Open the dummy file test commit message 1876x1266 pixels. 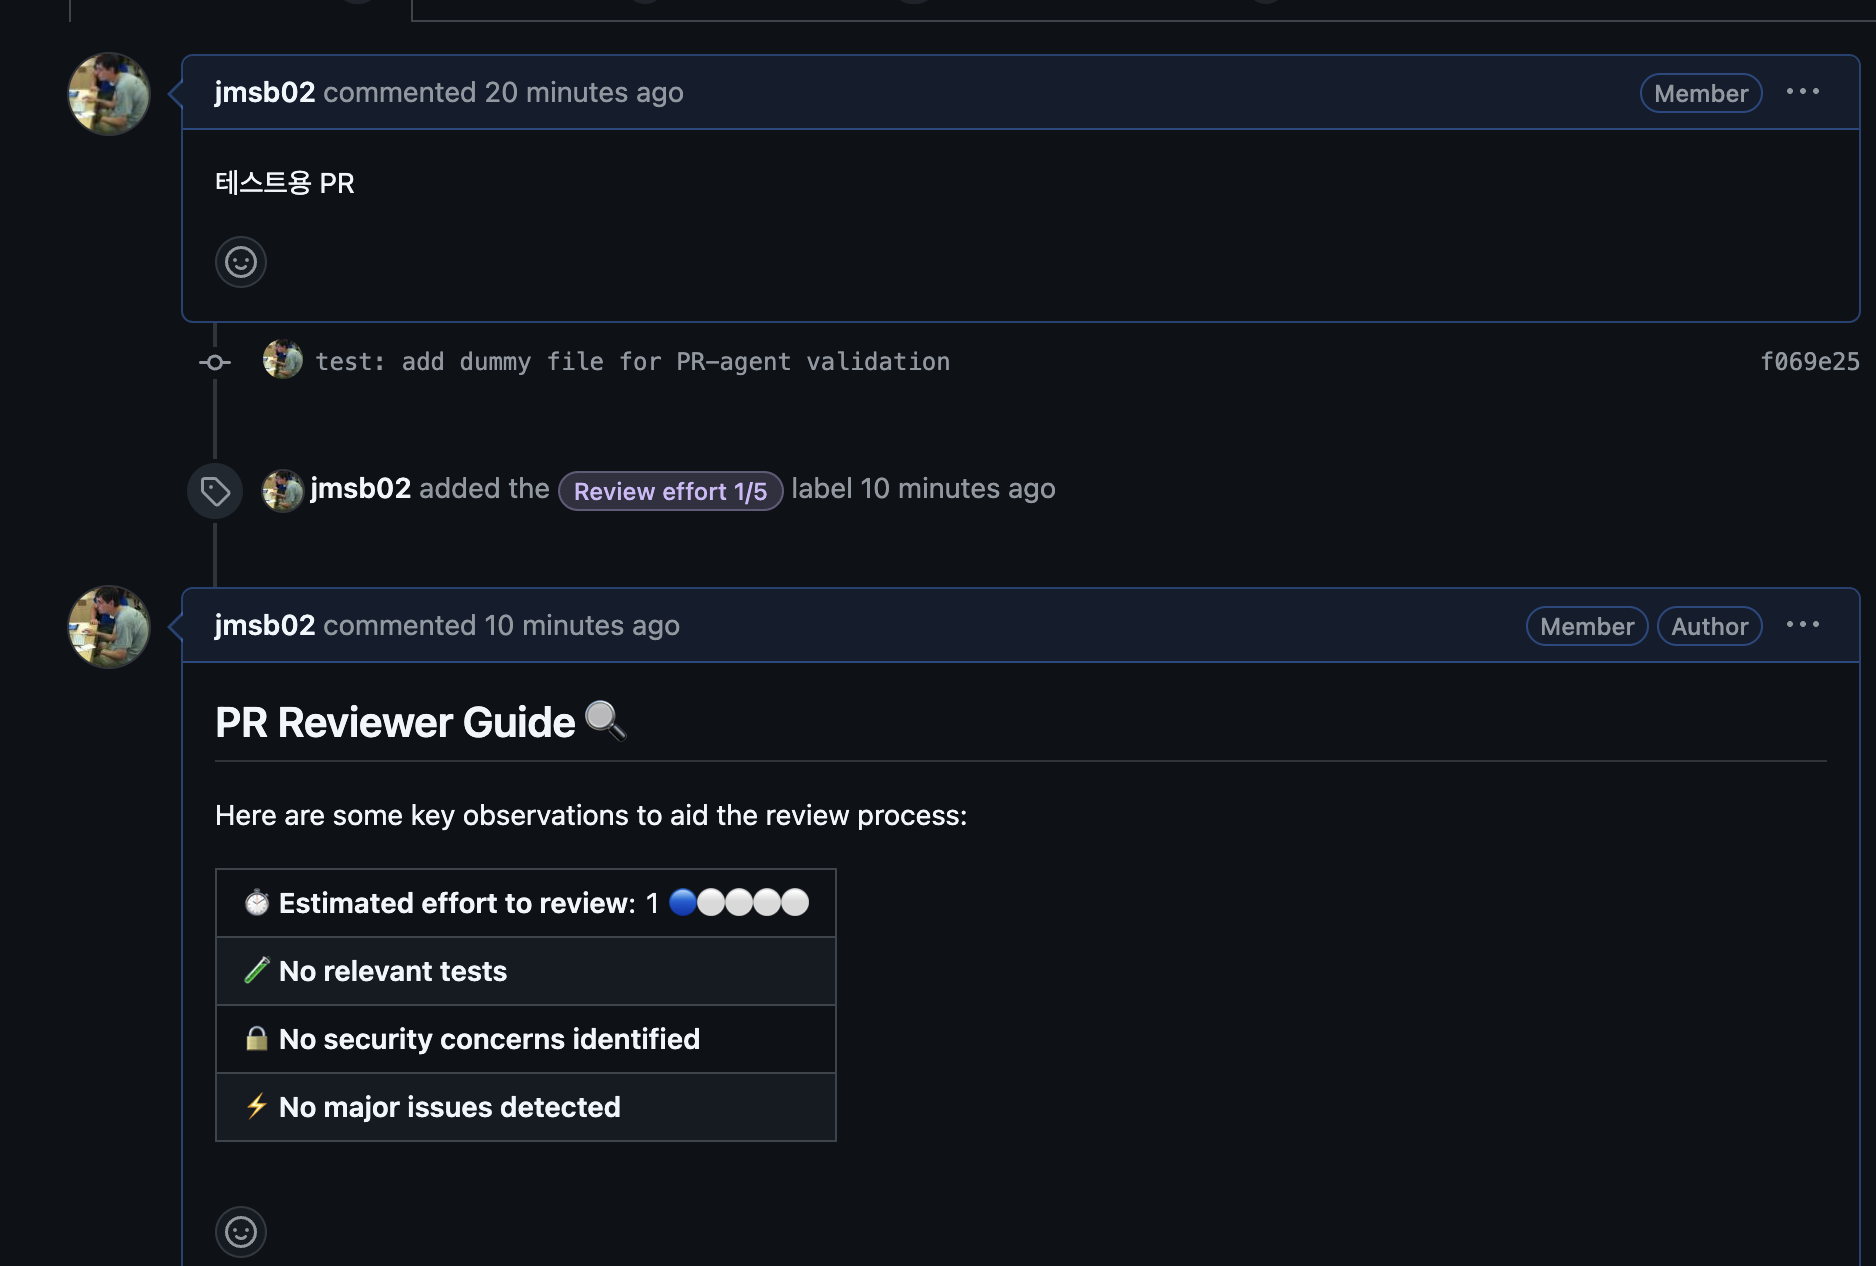pos(633,362)
